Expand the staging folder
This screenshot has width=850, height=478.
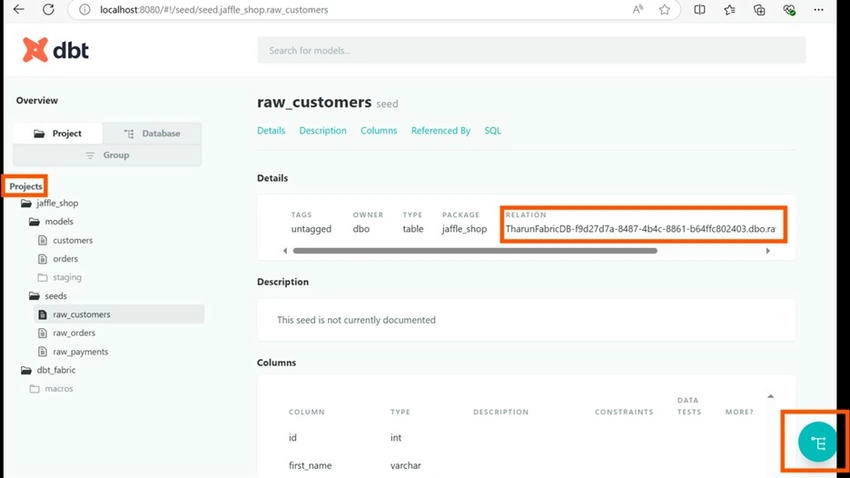67,277
